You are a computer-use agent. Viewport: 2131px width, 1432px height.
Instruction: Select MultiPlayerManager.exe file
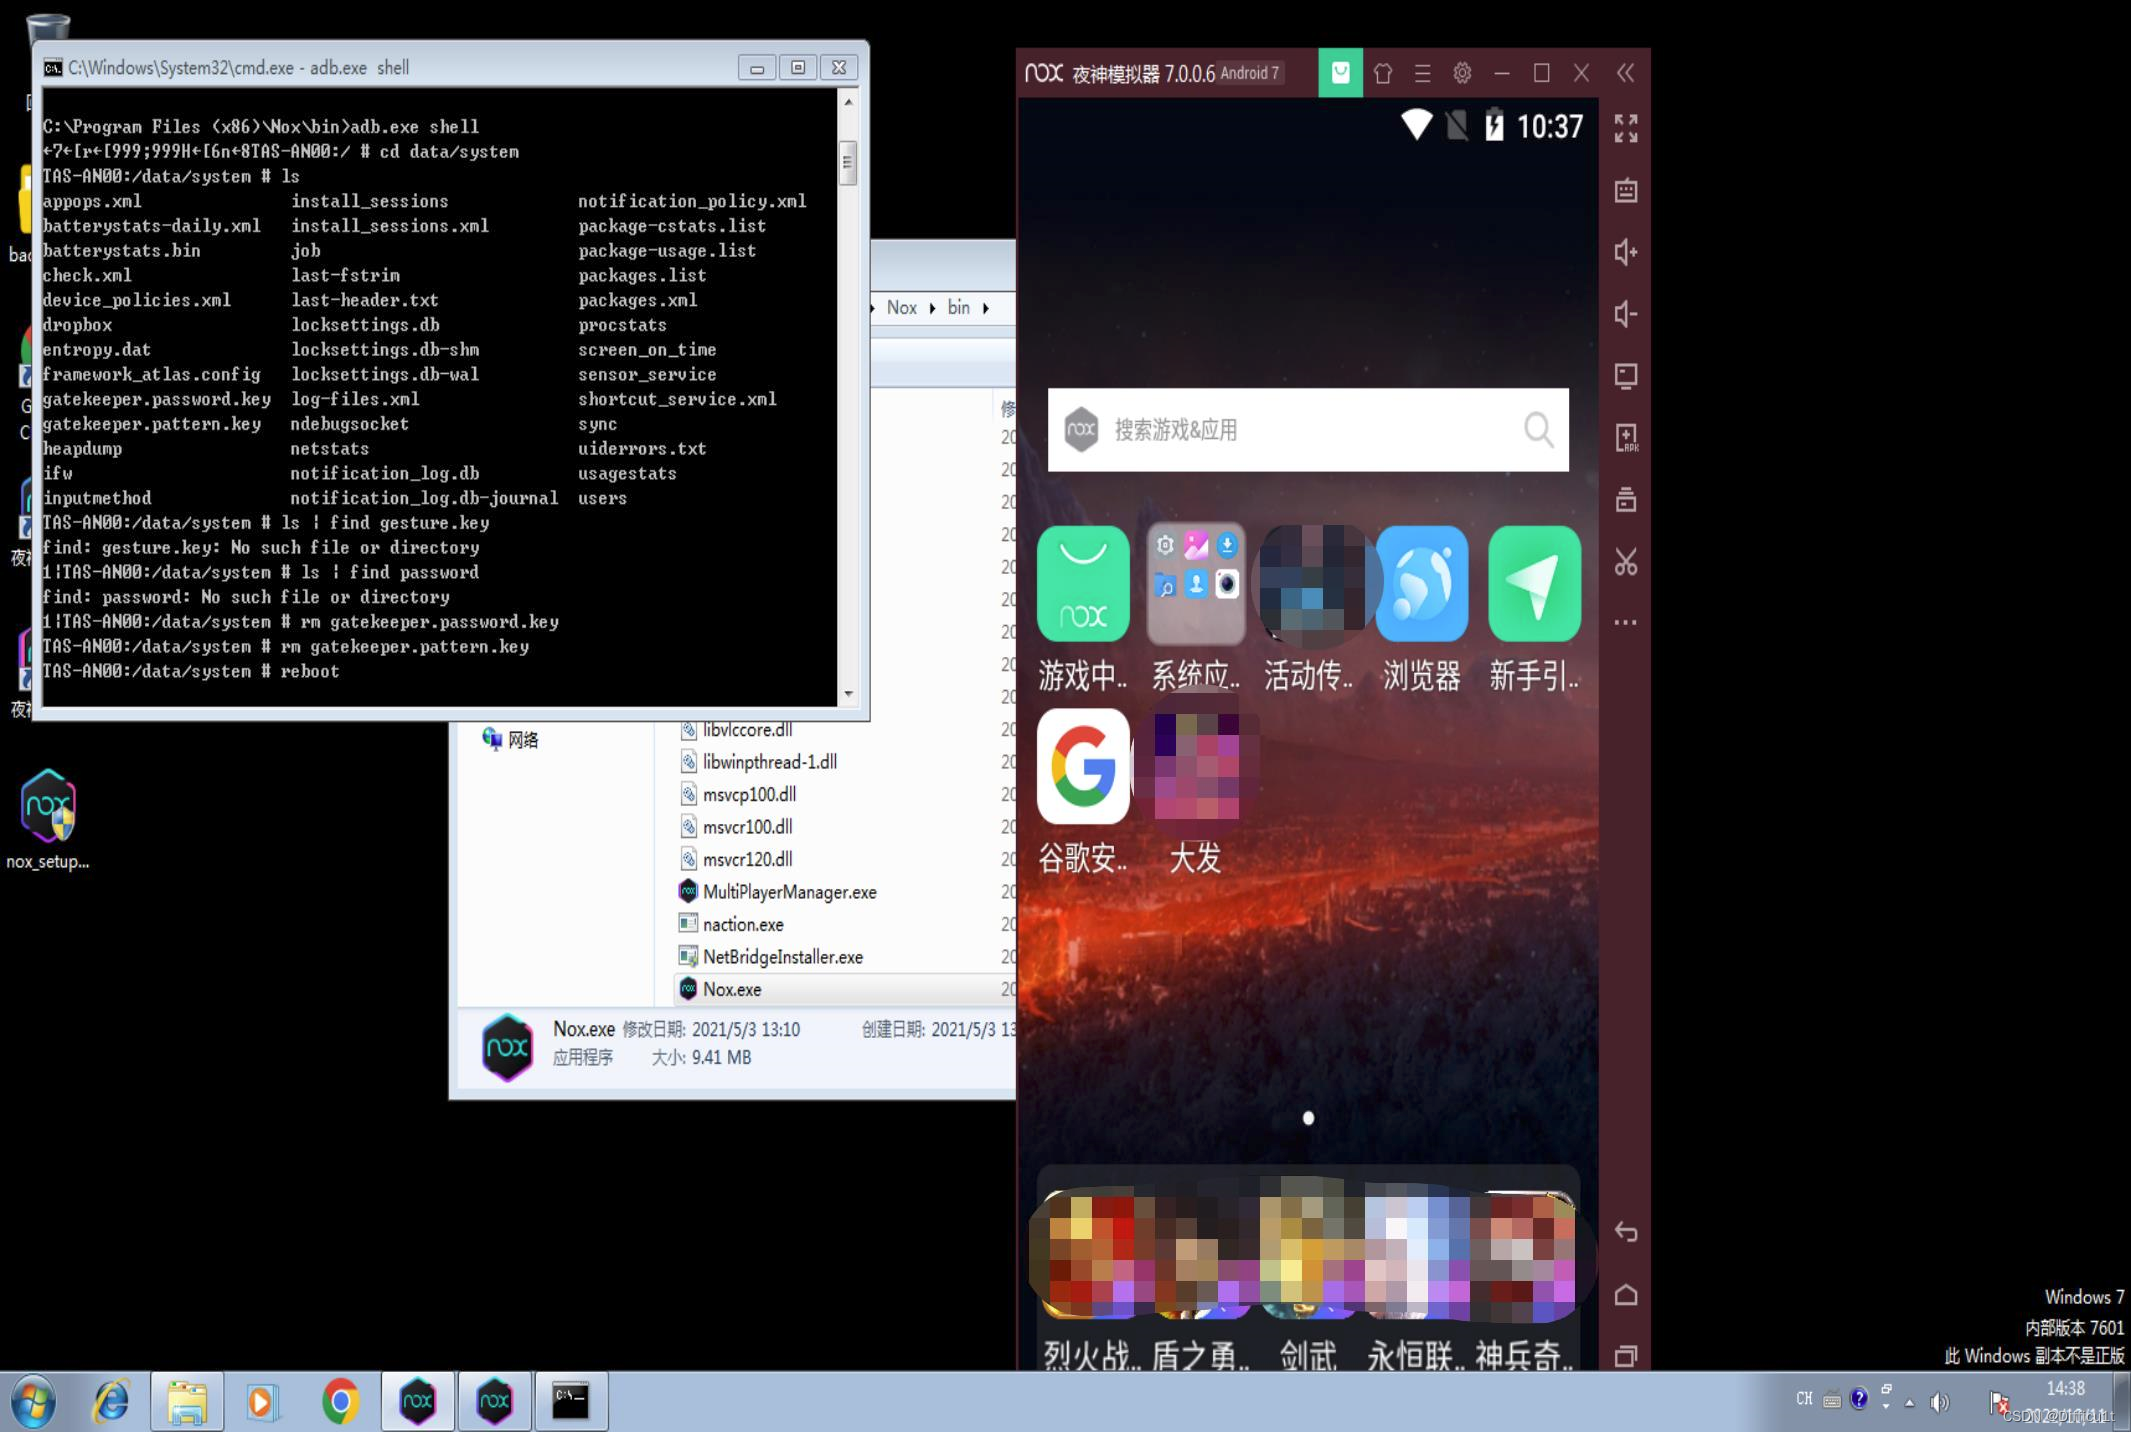789,892
